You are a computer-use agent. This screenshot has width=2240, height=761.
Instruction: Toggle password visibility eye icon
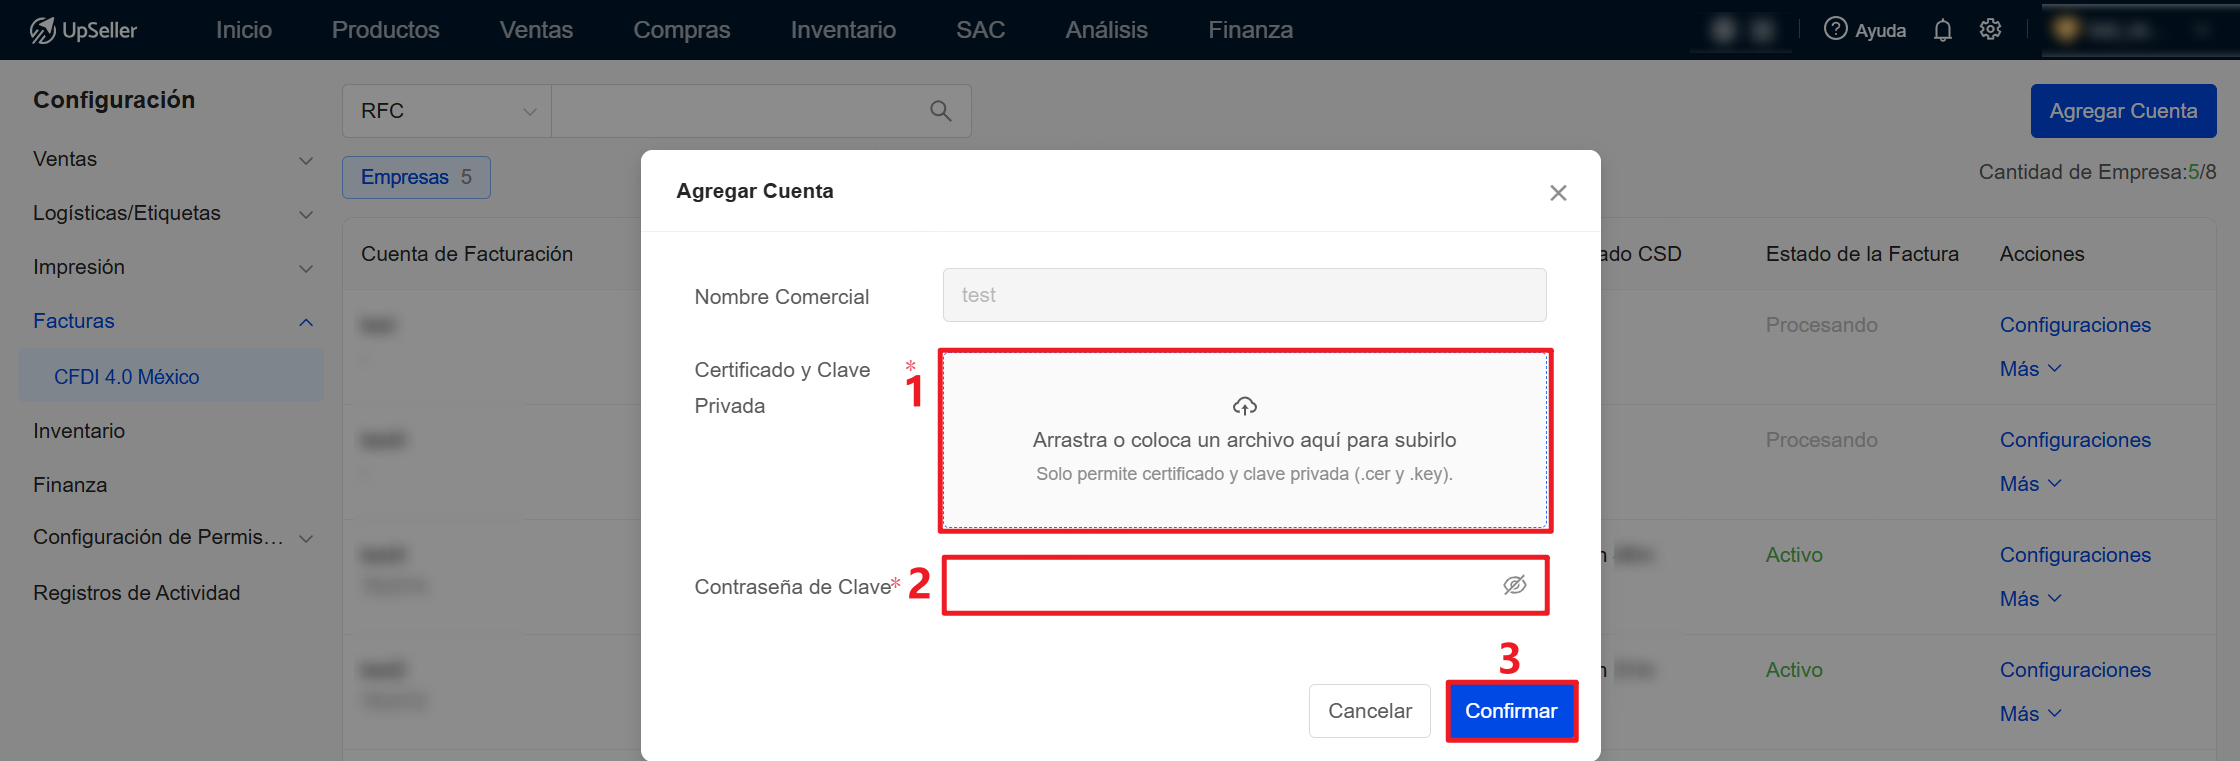tap(1514, 585)
